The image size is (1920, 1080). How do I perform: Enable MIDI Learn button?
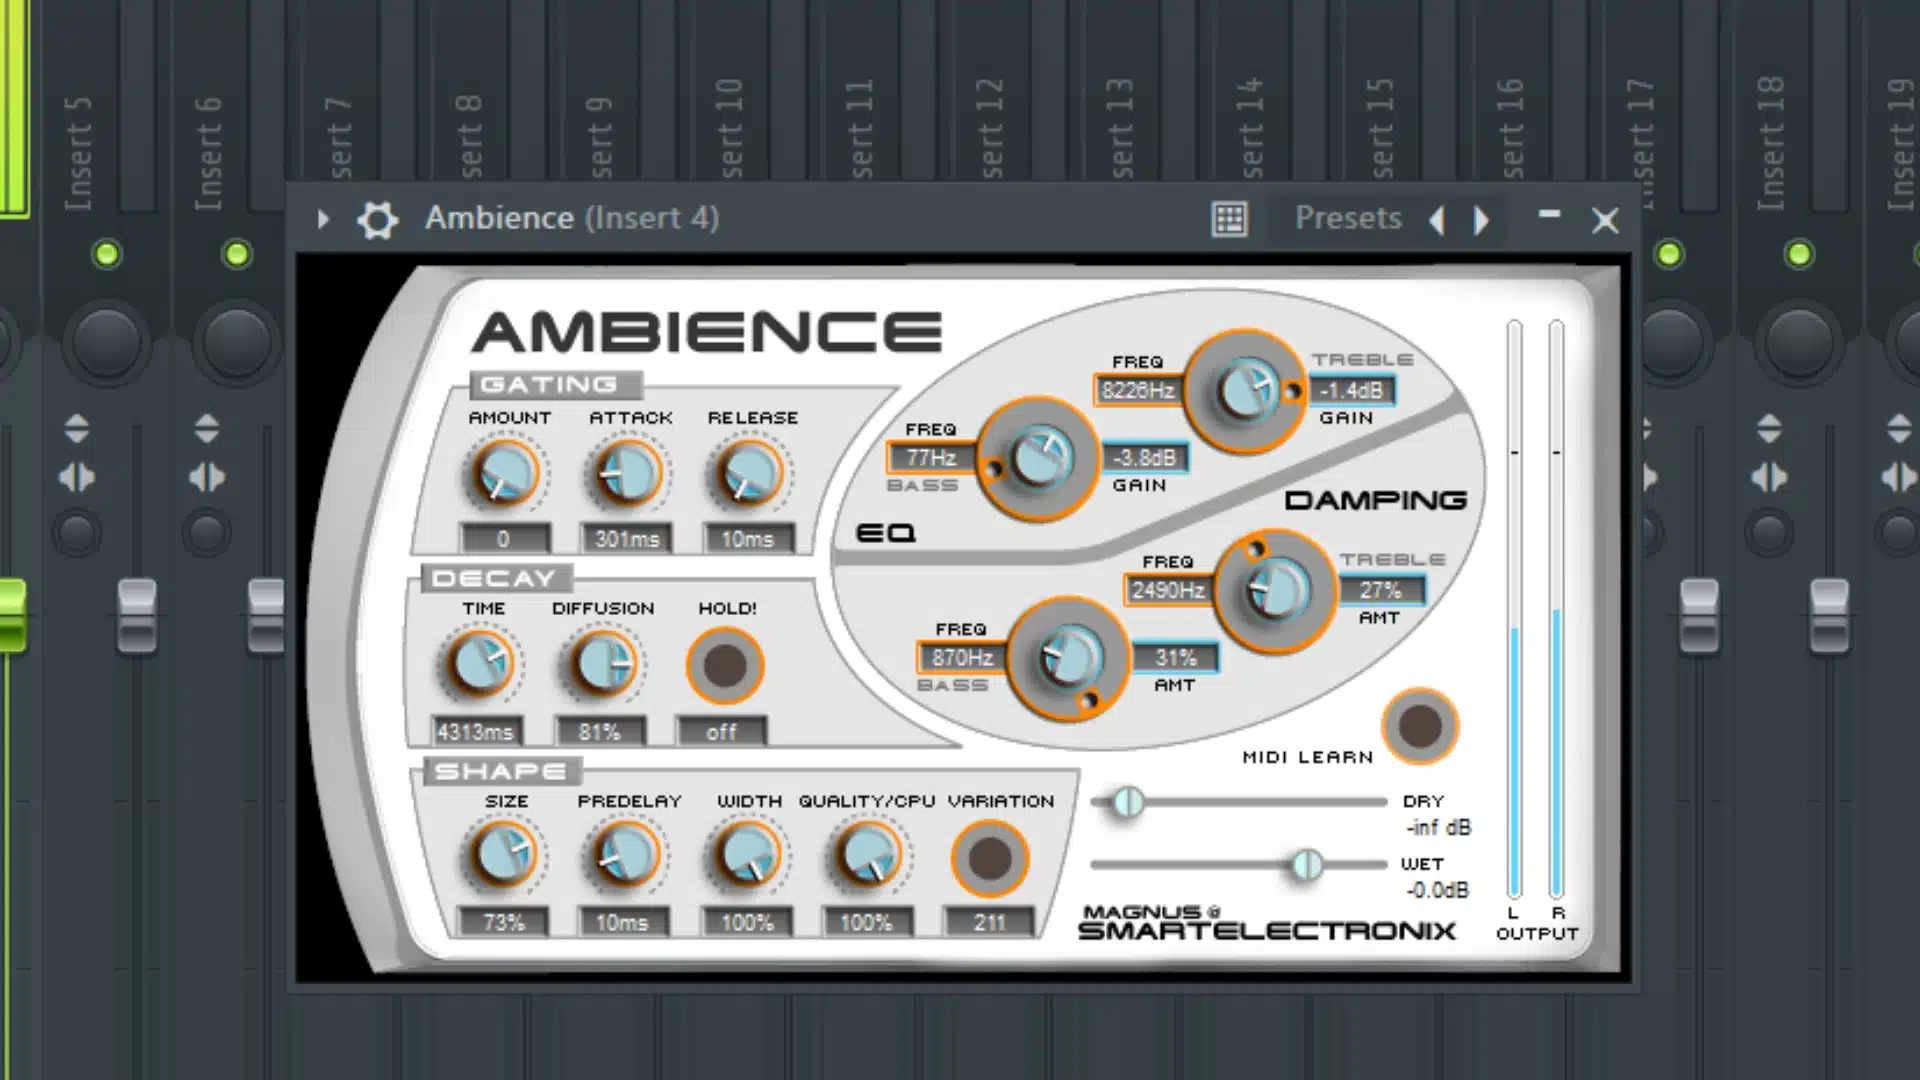(1420, 726)
